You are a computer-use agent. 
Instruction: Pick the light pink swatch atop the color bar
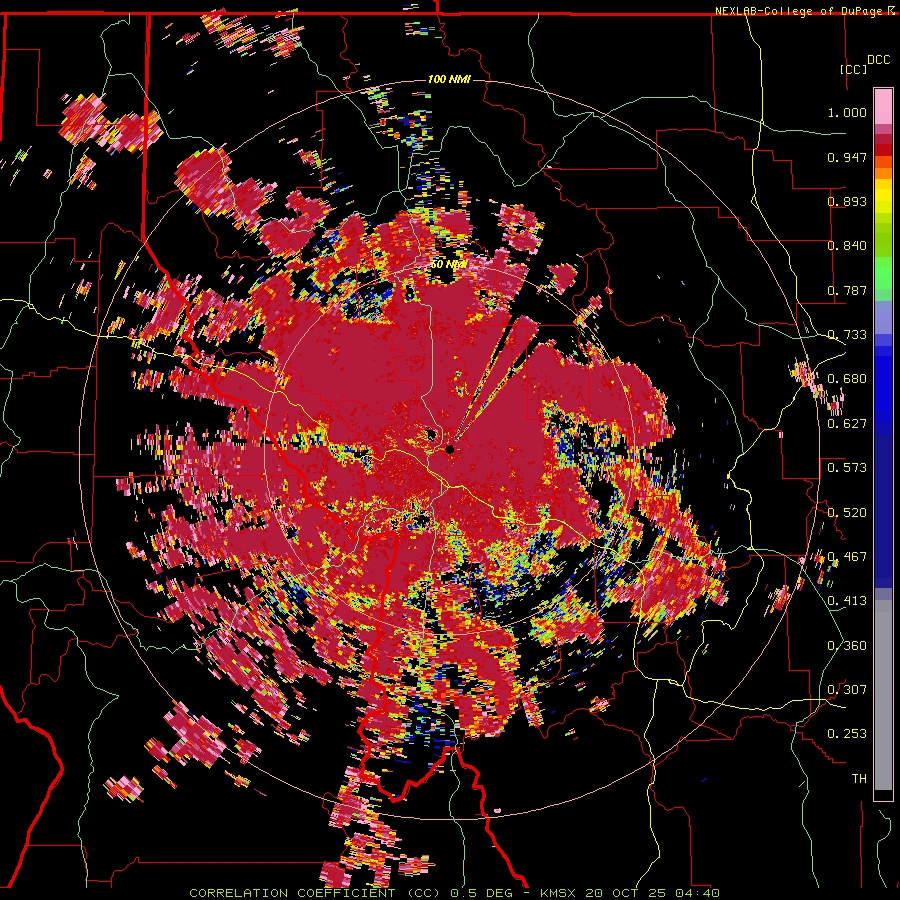point(883,106)
